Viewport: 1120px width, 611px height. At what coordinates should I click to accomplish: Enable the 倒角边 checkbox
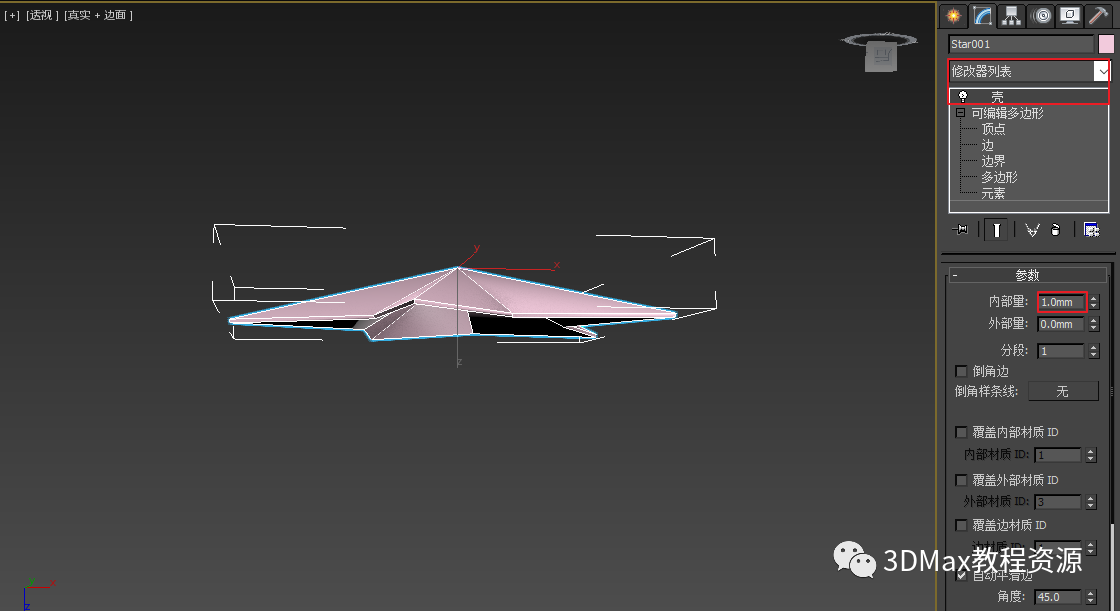(962, 371)
